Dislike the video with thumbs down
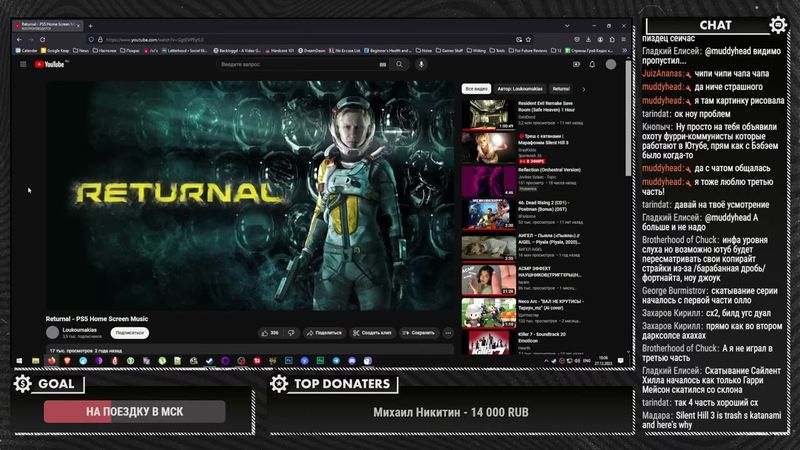 290,332
